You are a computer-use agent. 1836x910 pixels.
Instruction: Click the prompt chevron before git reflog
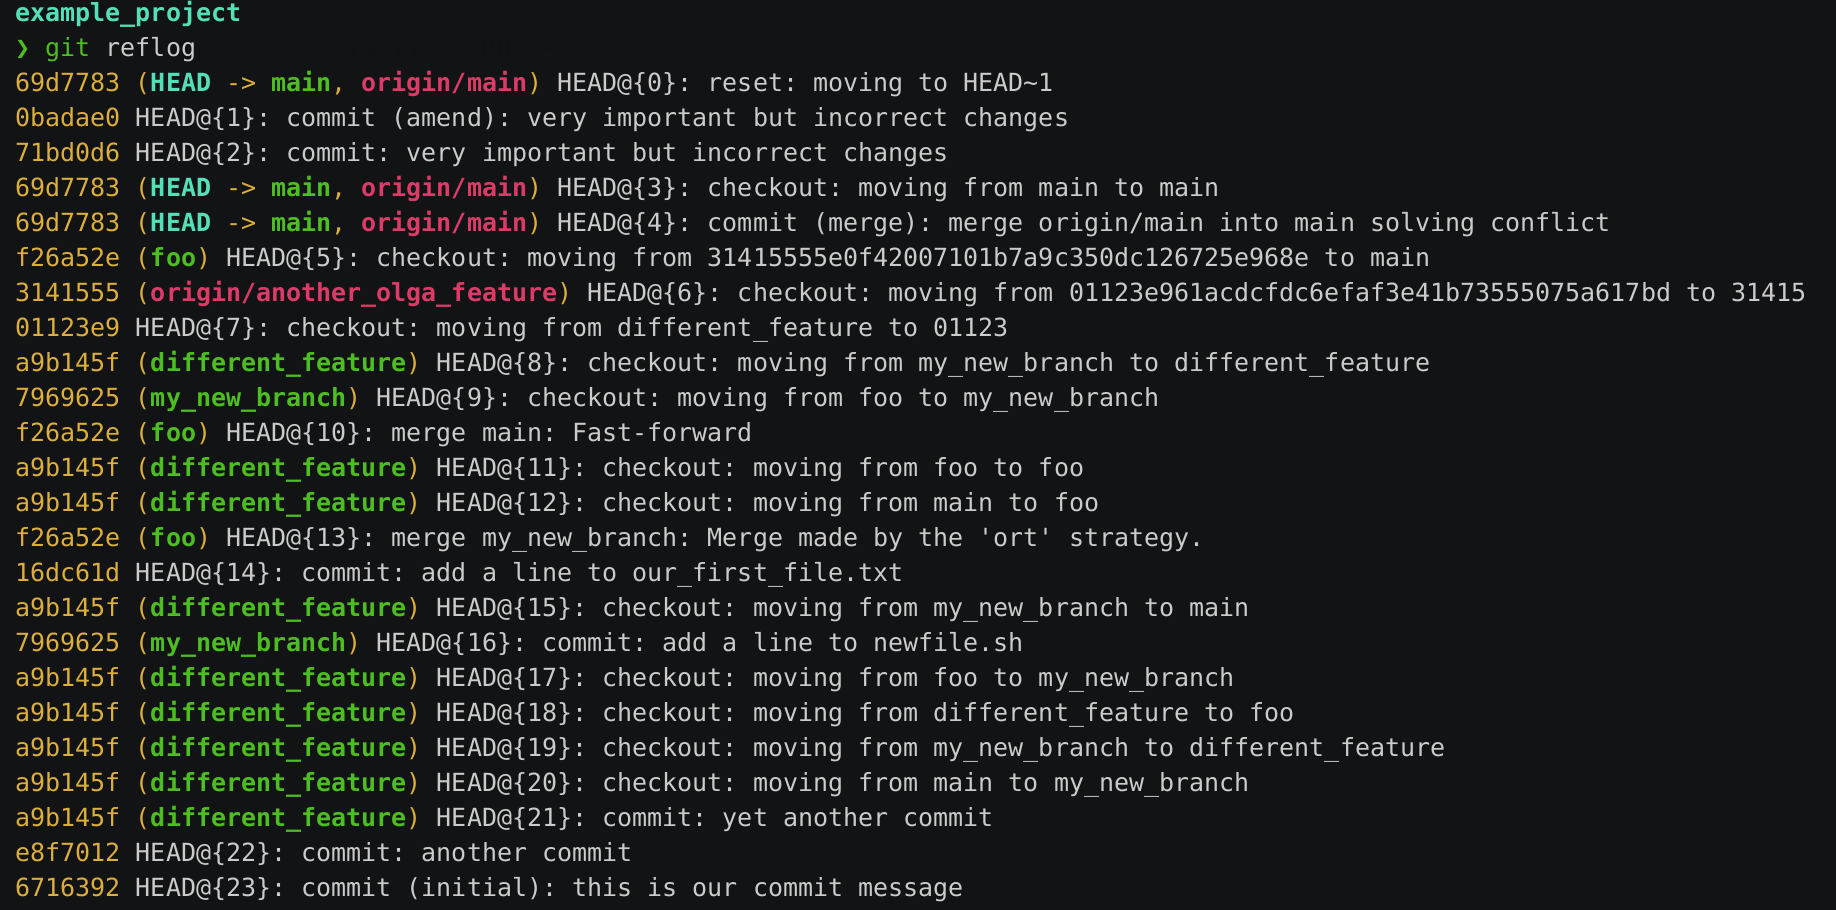click(22, 48)
